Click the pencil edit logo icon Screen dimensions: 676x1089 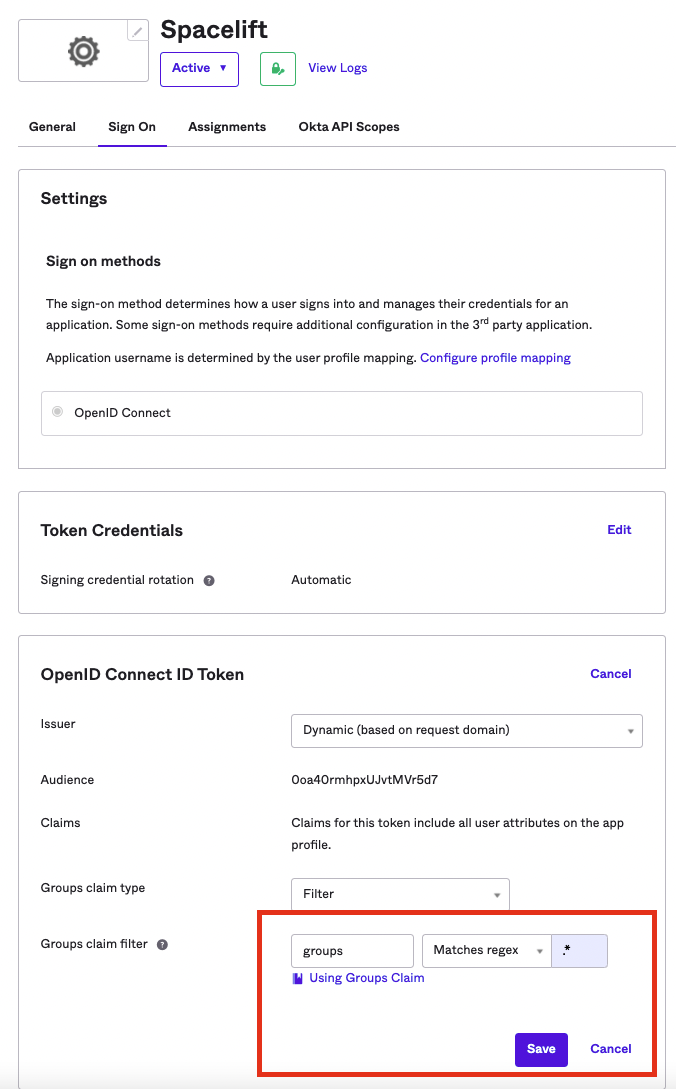pyautogui.click(x=137, y=32)
